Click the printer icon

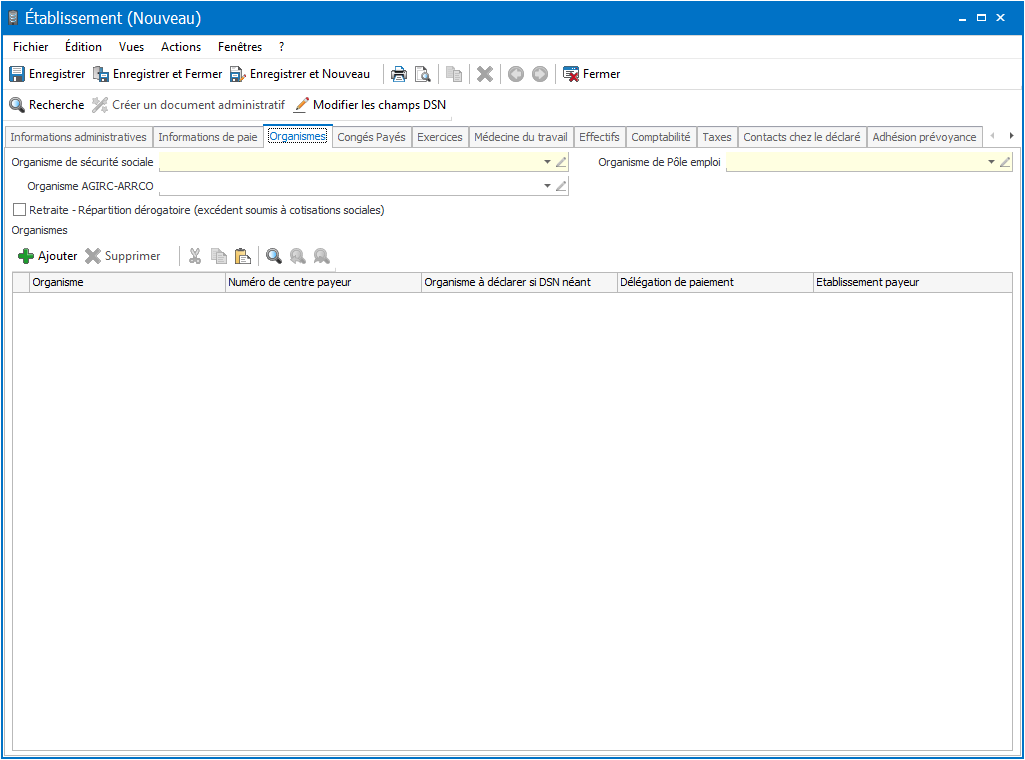(399, 74)
